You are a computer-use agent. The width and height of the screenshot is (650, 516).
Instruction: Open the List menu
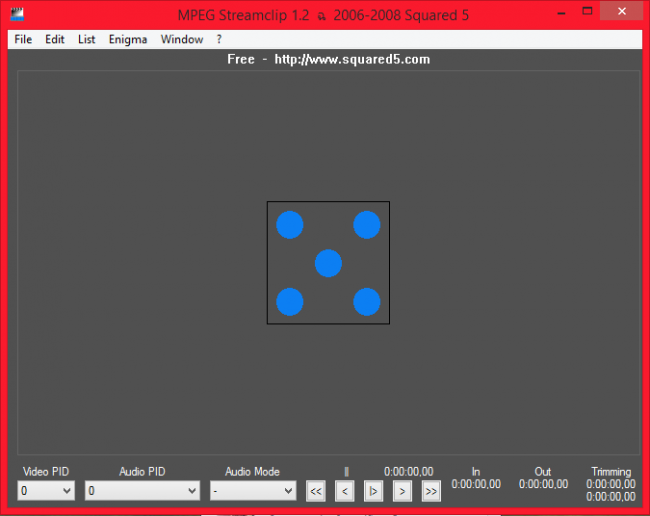(x=86, y=39)
